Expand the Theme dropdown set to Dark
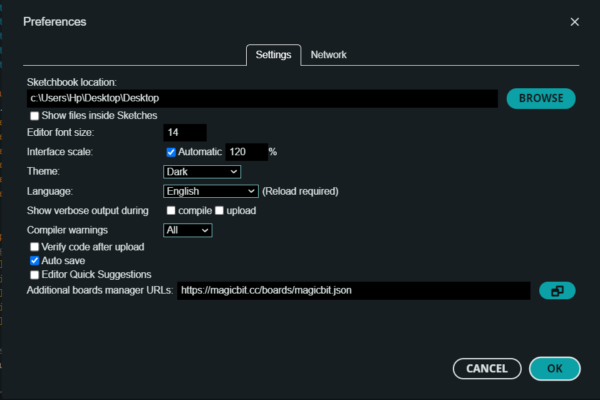 pyautogui.click(x=202, y=172)
